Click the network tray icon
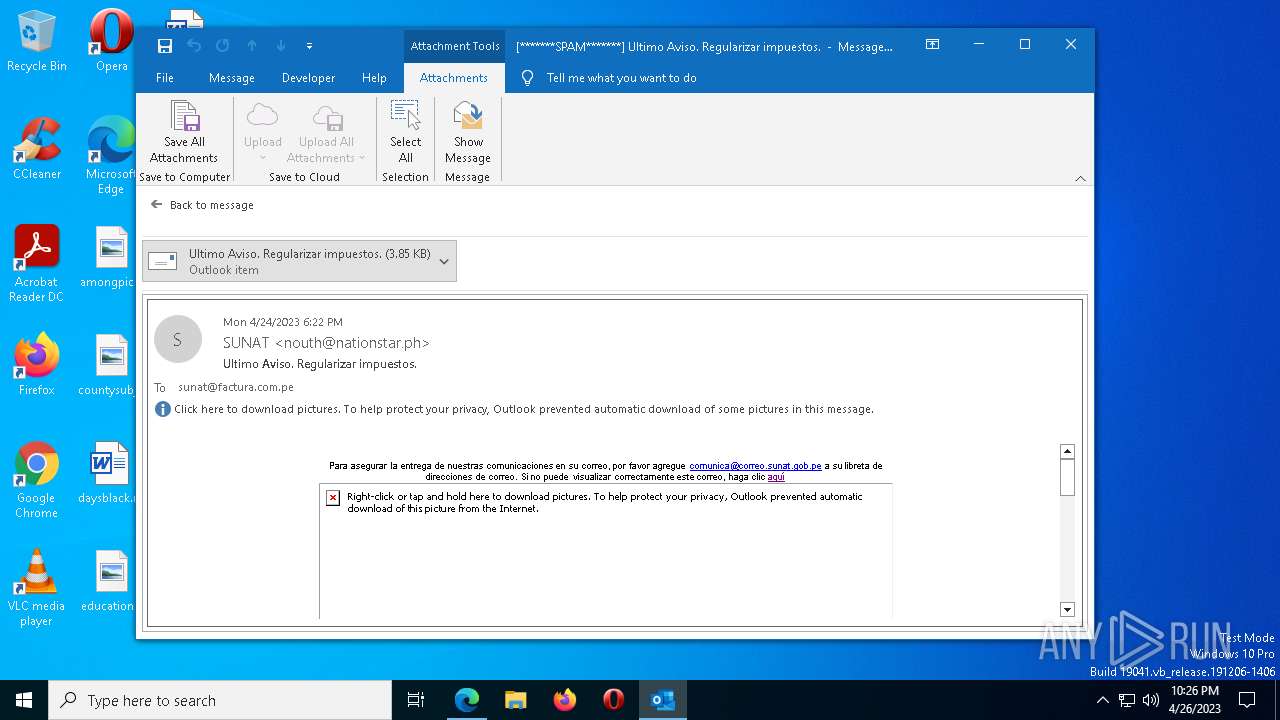1280x720 pixels. [1127, 700]
